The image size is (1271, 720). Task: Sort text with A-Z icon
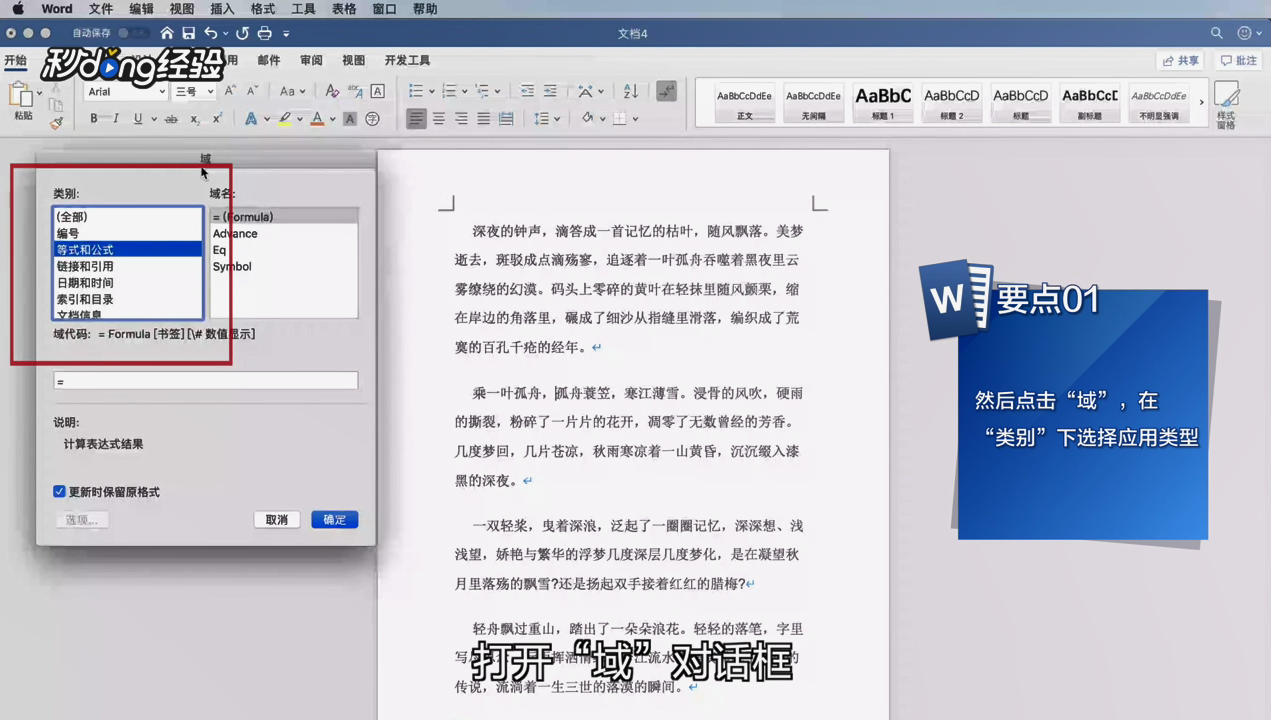[x=631, y=91]
